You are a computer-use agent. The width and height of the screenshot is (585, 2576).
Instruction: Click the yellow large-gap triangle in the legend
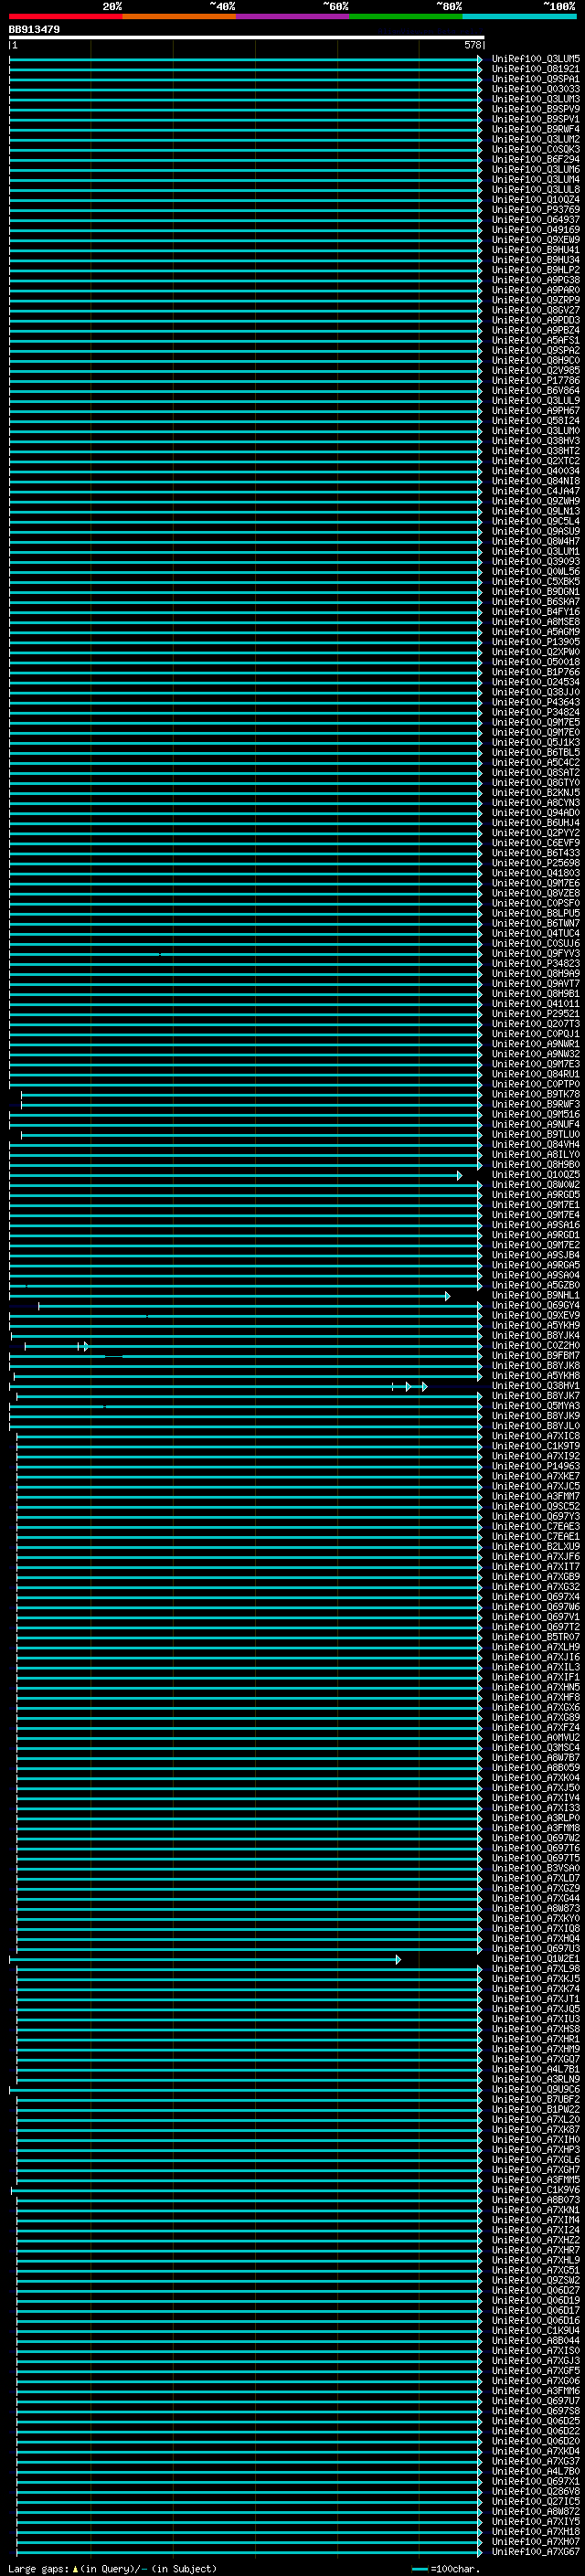click(x=75, y=2568)
